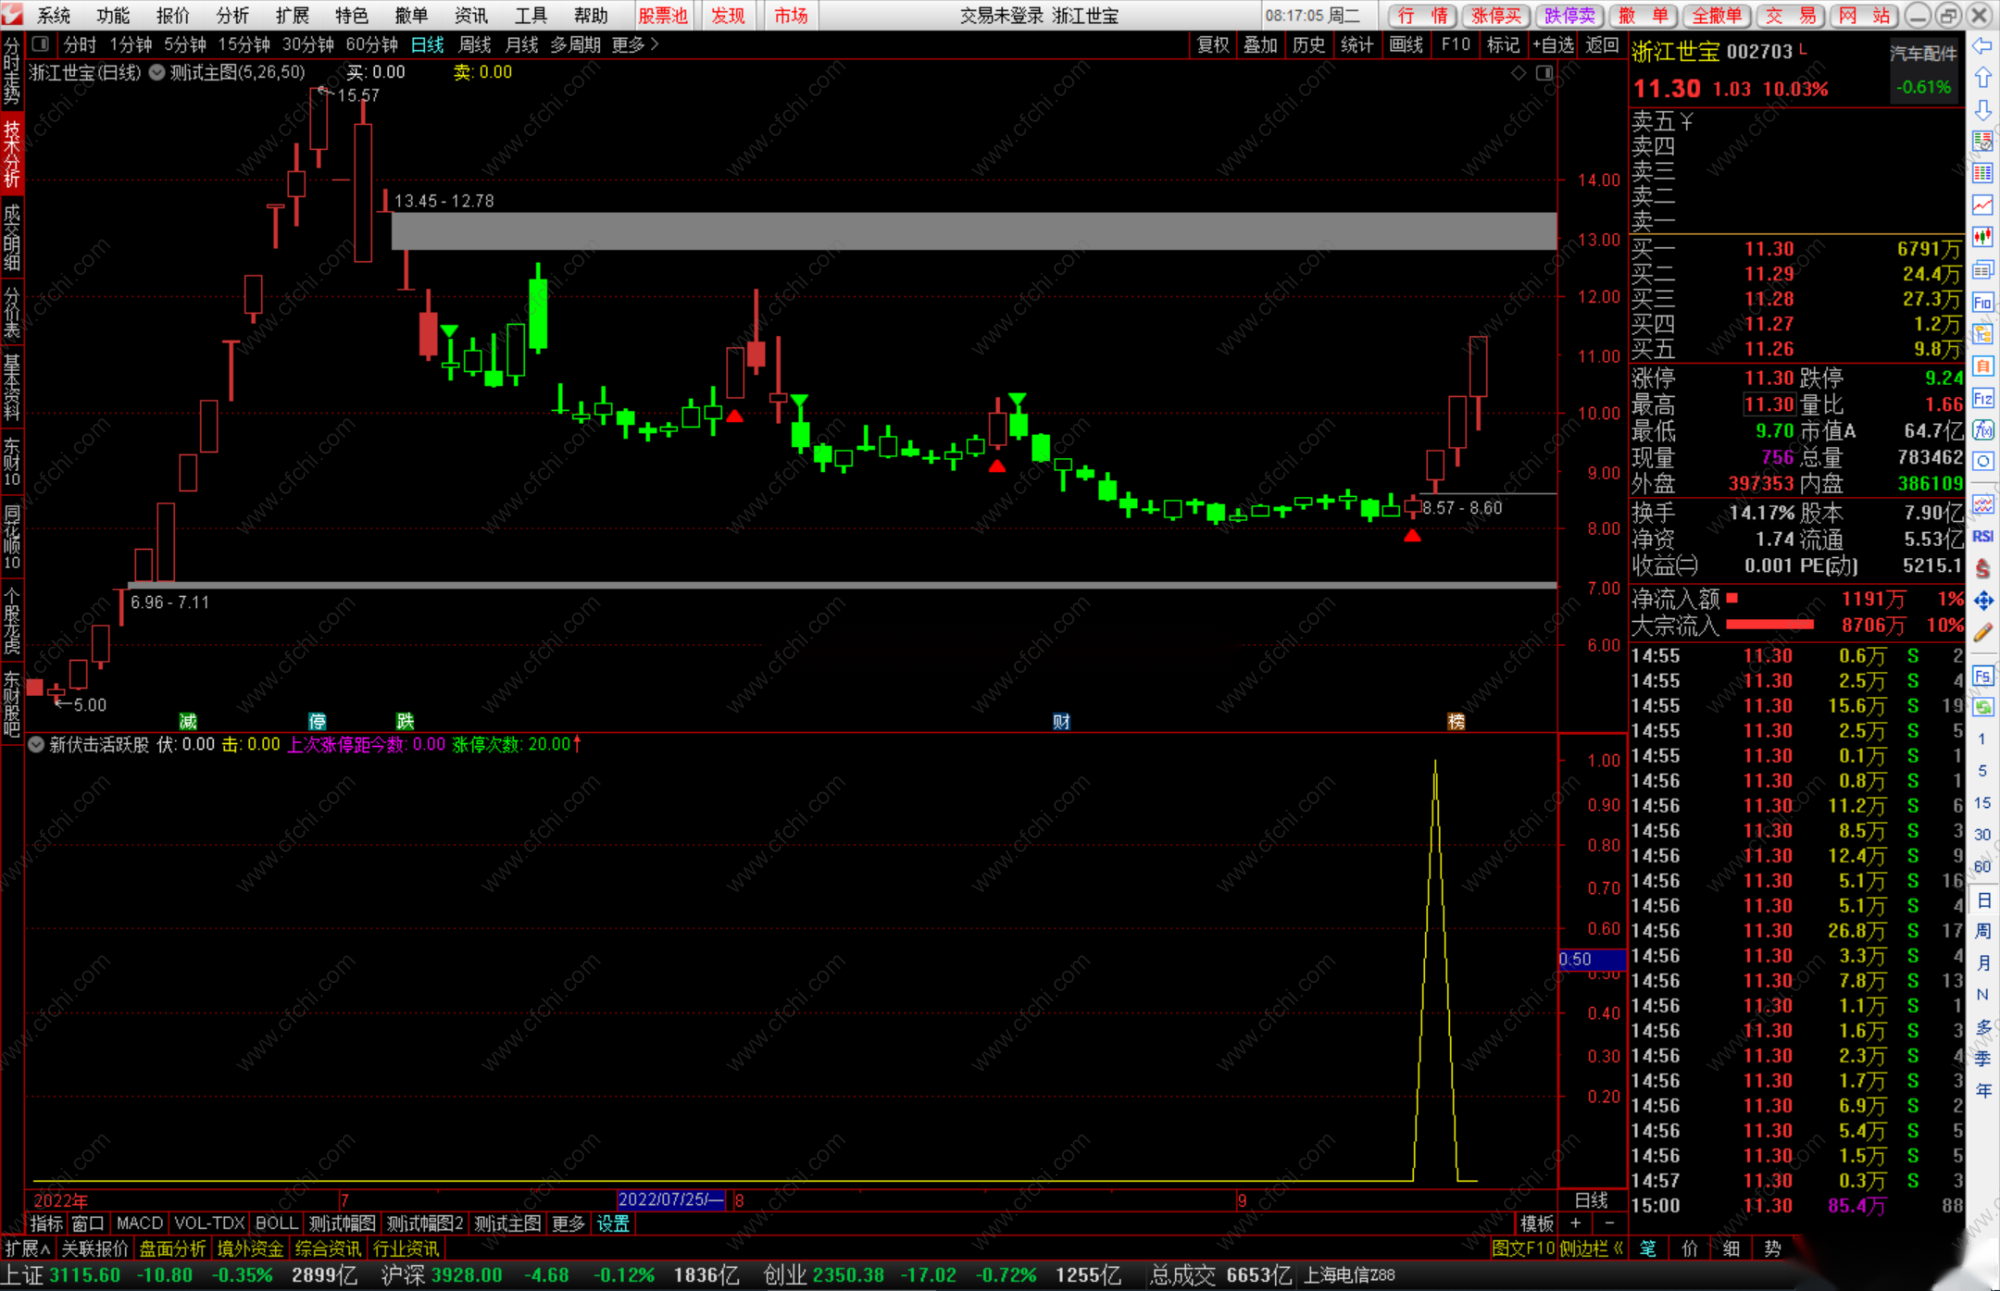Screen dimensions: 2000x1291
Task: Click the 涨停卖 button
Action: pos(1495,15)
